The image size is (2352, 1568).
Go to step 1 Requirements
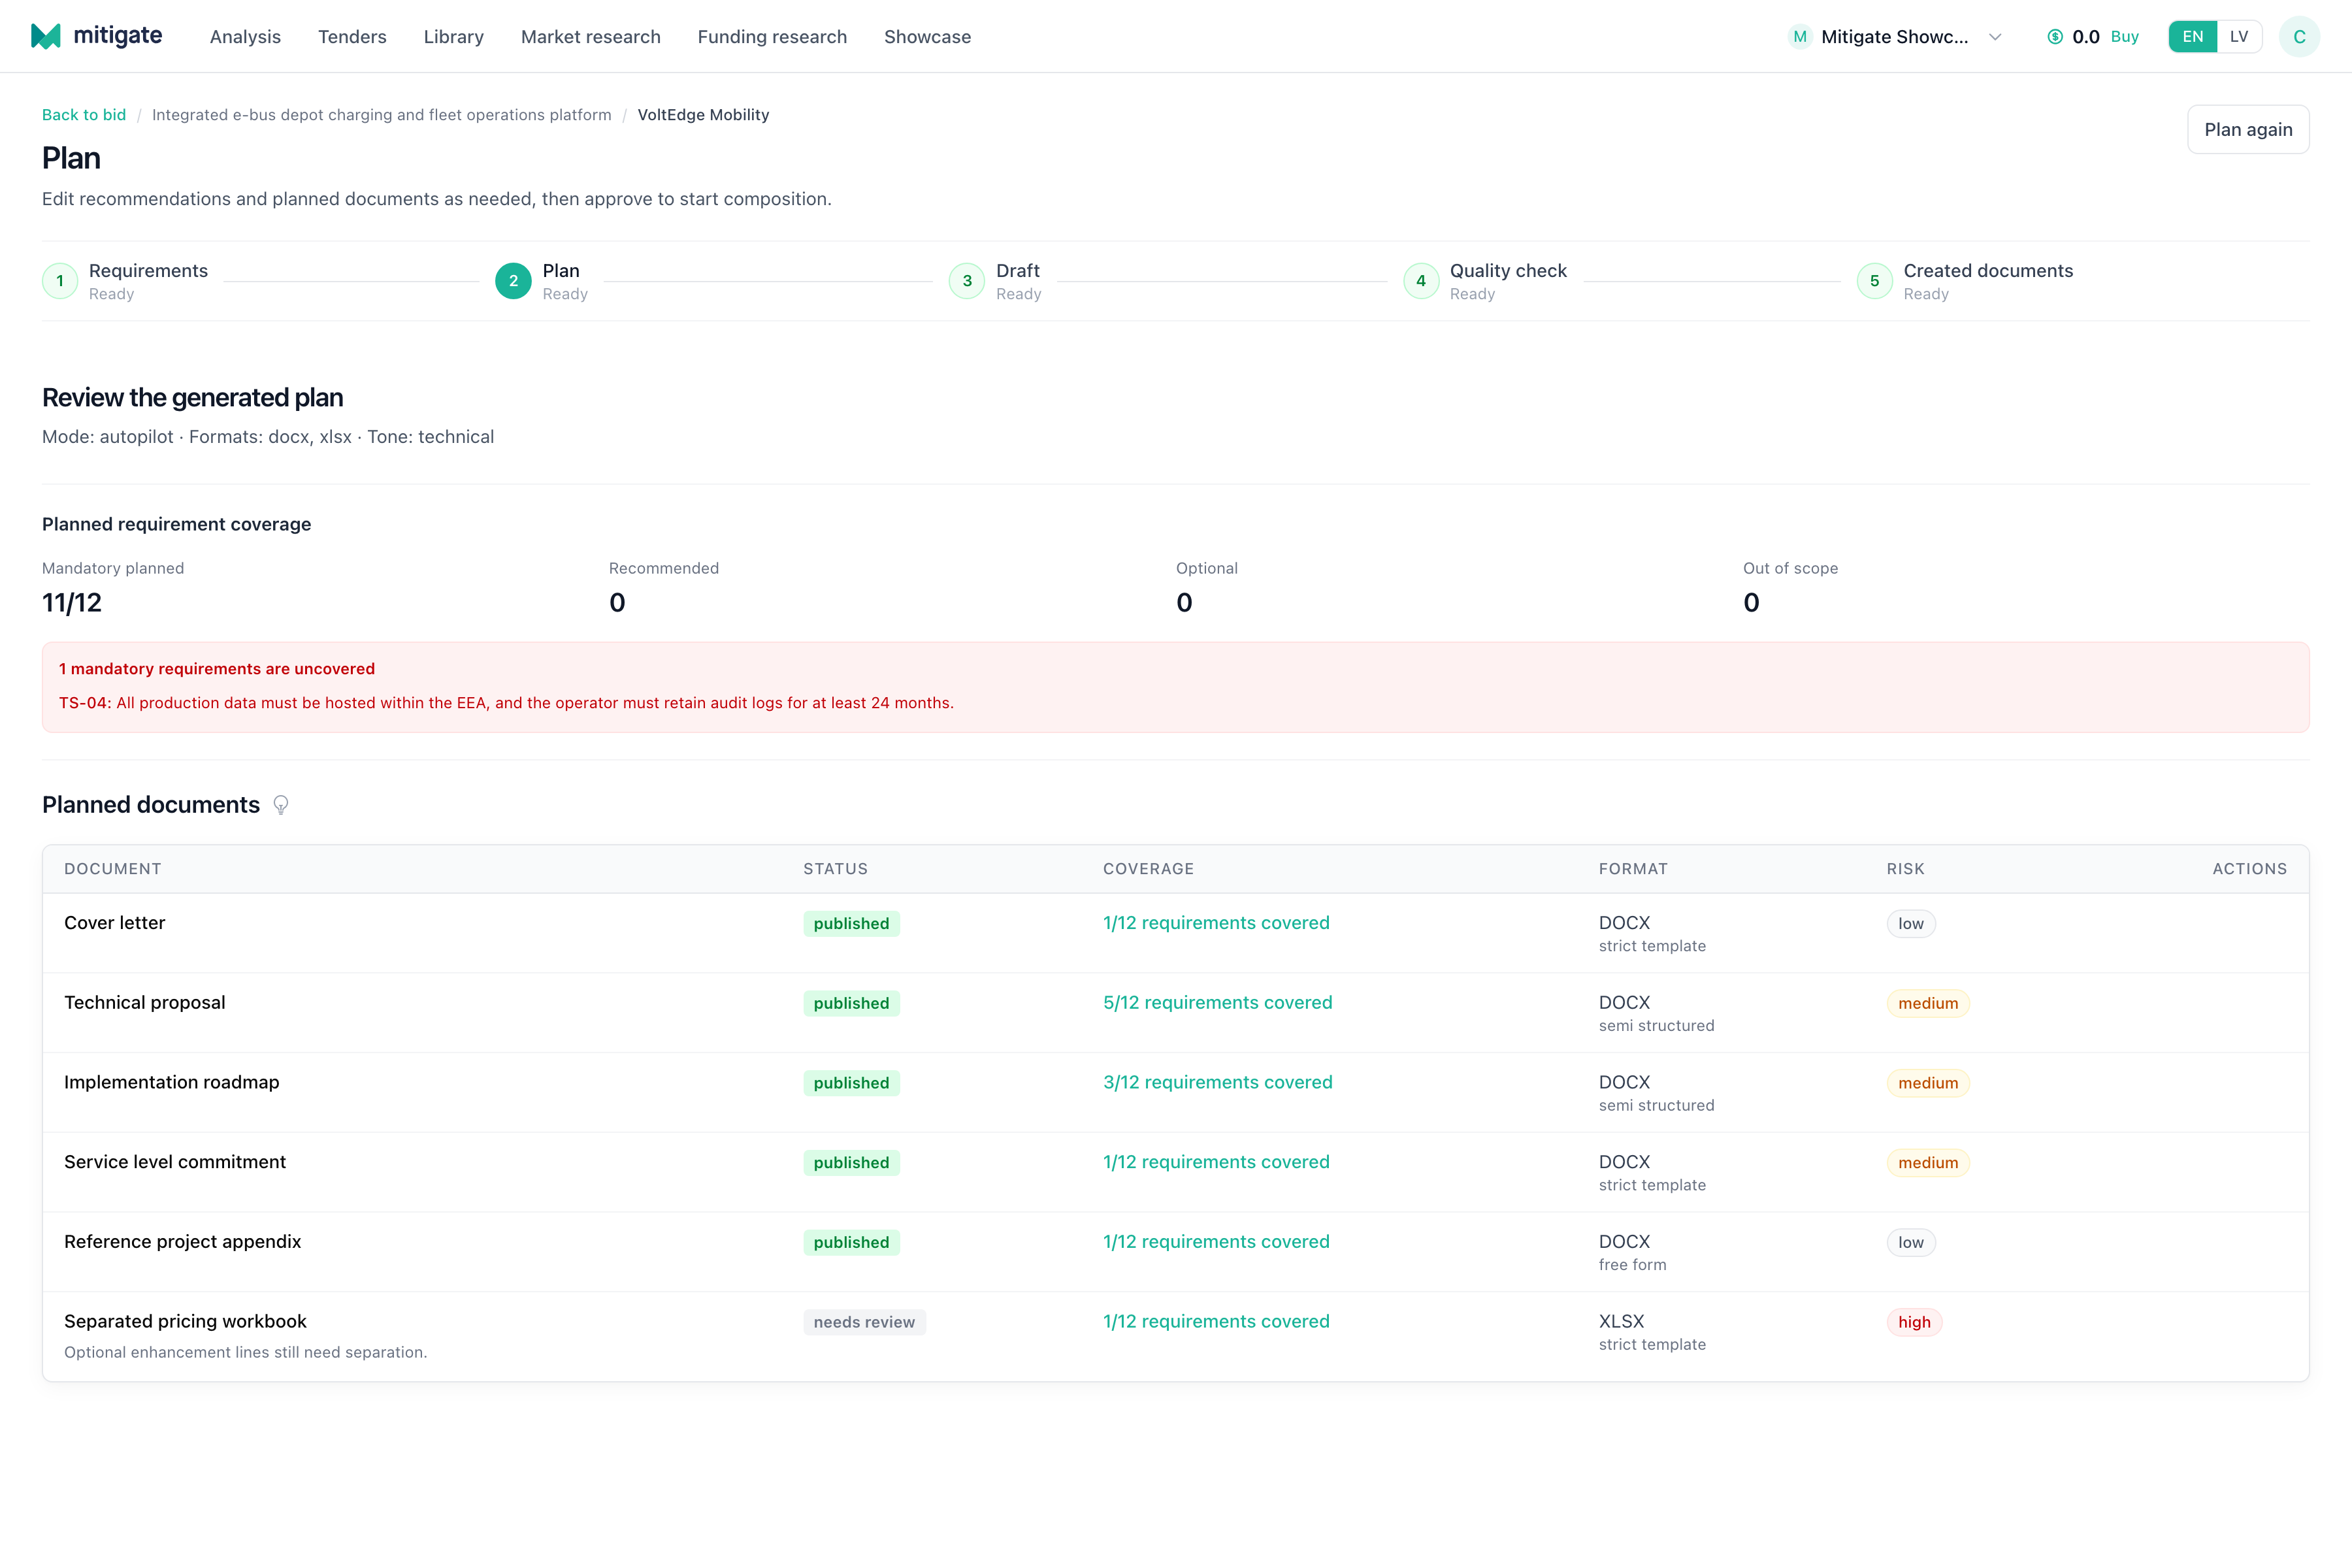[x=125, y=281]
